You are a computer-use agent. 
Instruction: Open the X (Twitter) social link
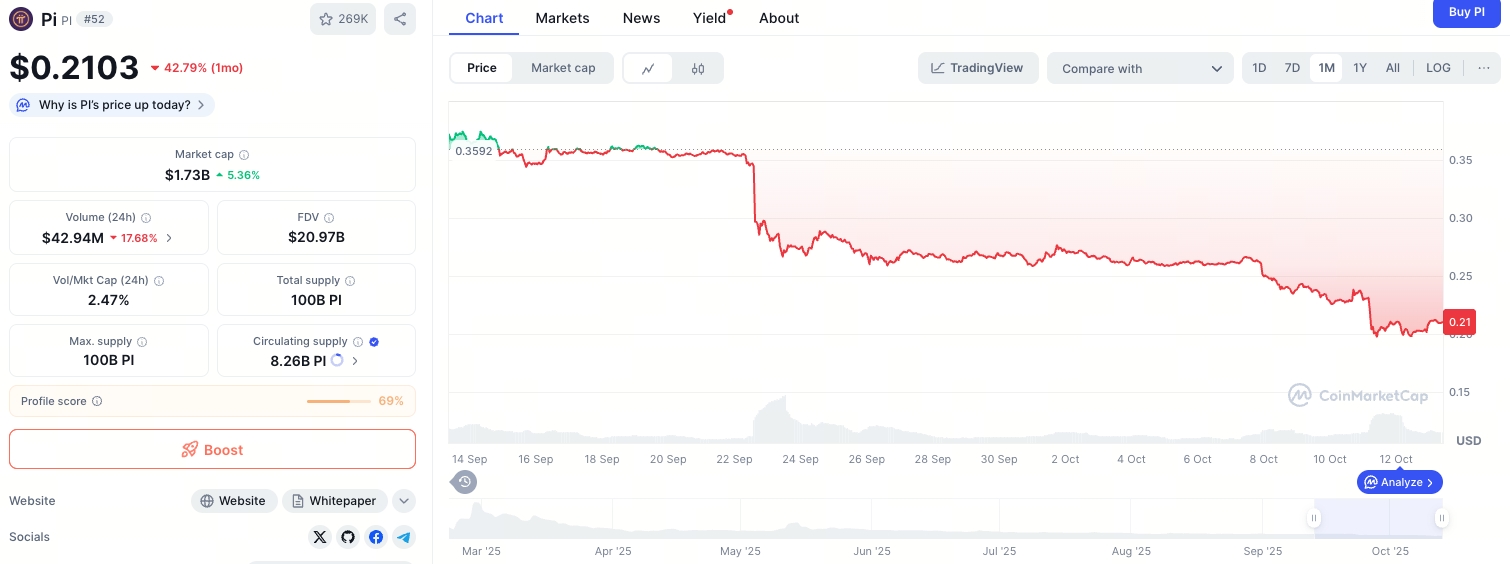coord(320,537)
